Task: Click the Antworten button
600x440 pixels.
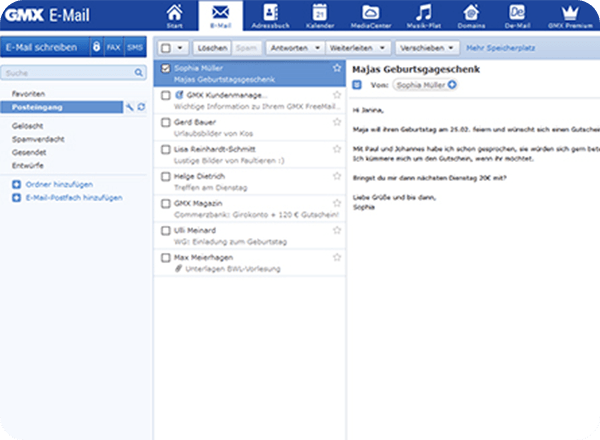Action: (289, 48)
